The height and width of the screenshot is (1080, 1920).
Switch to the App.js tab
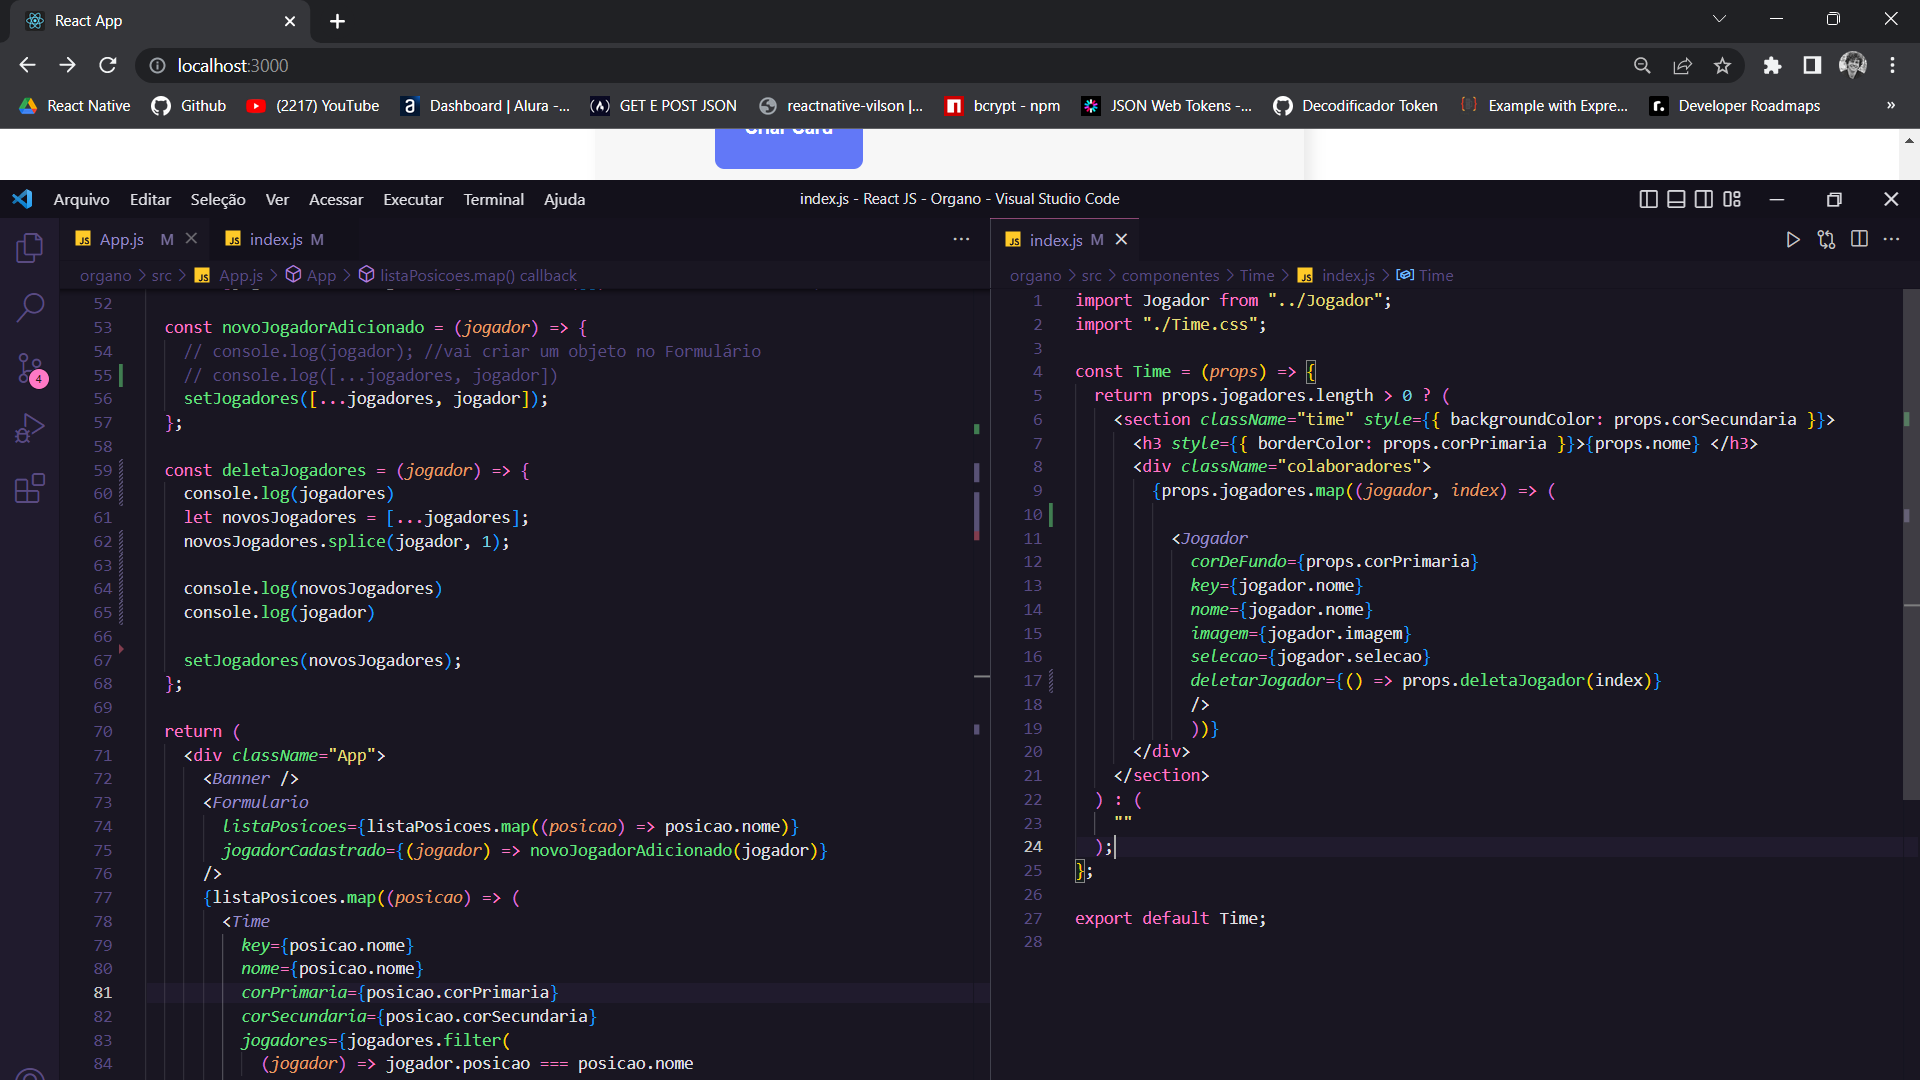tap(122, 239)
